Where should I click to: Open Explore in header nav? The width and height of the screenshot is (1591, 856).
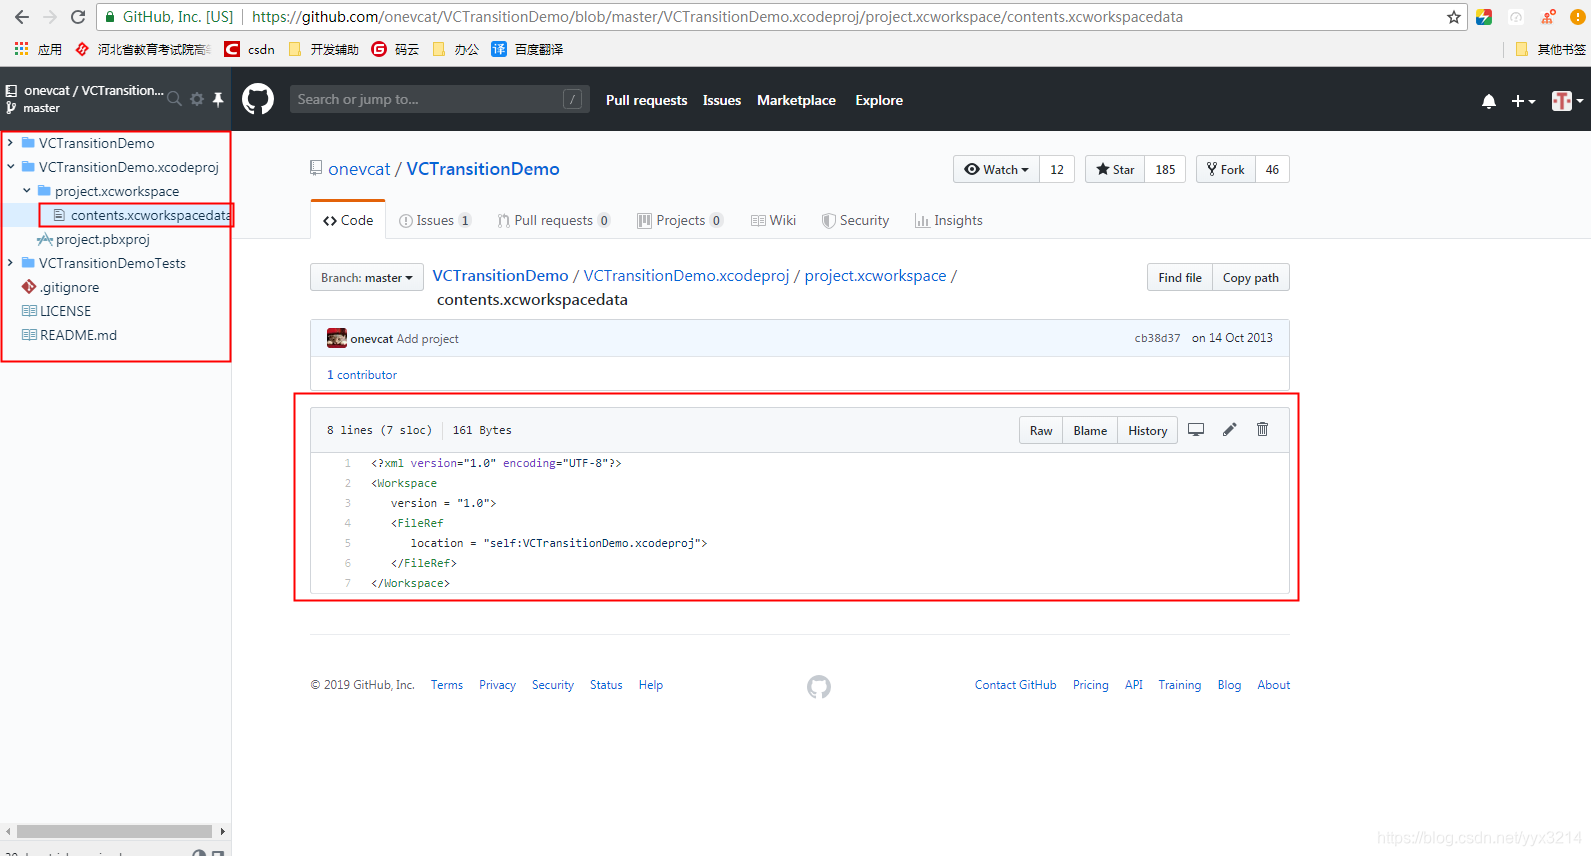[879, 100]
